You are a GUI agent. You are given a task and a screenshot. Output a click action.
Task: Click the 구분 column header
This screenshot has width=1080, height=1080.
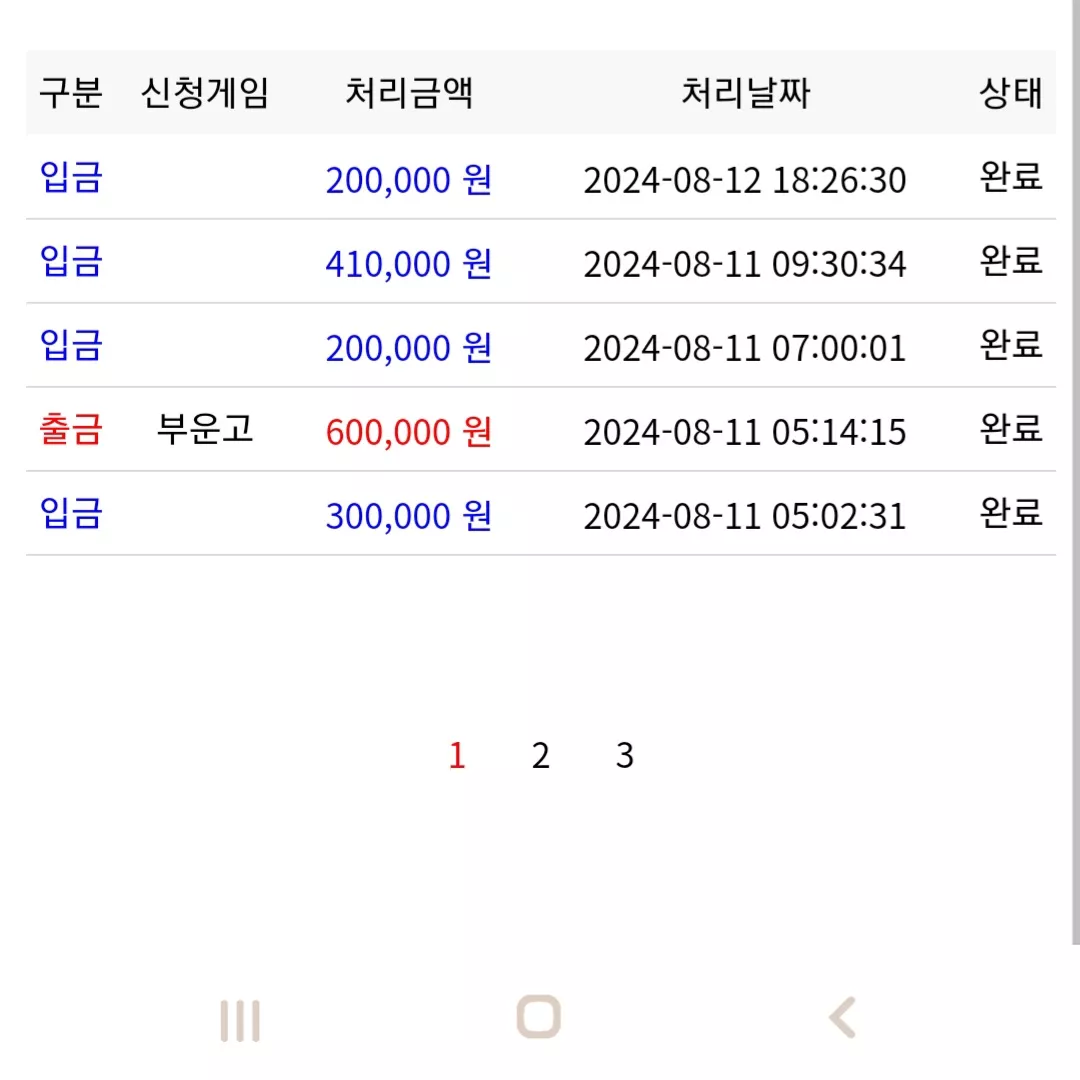(x=71, y=93)
